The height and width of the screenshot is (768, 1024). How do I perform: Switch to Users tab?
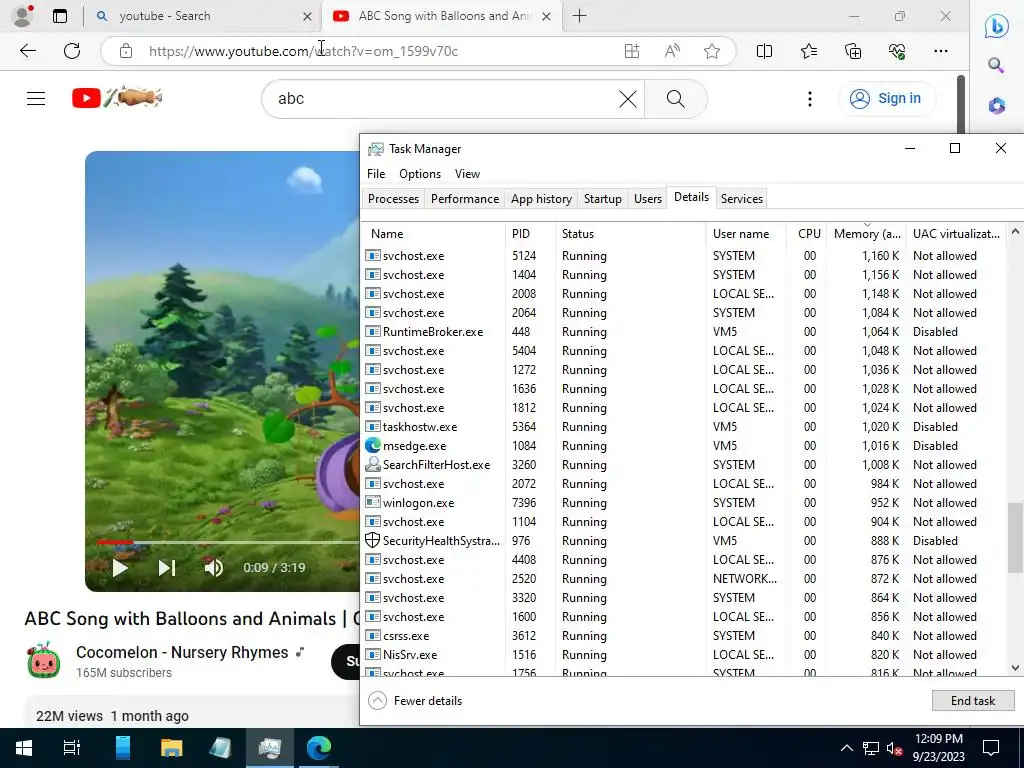click(647, 199)
